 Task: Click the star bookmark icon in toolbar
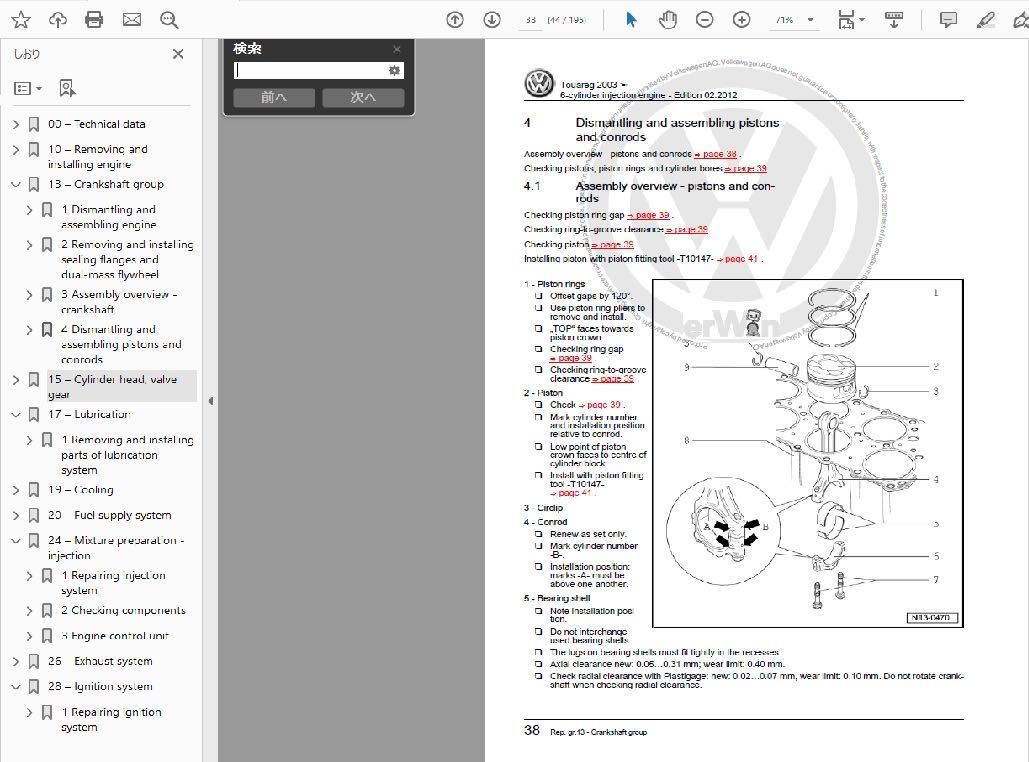[x=21, y=20]
